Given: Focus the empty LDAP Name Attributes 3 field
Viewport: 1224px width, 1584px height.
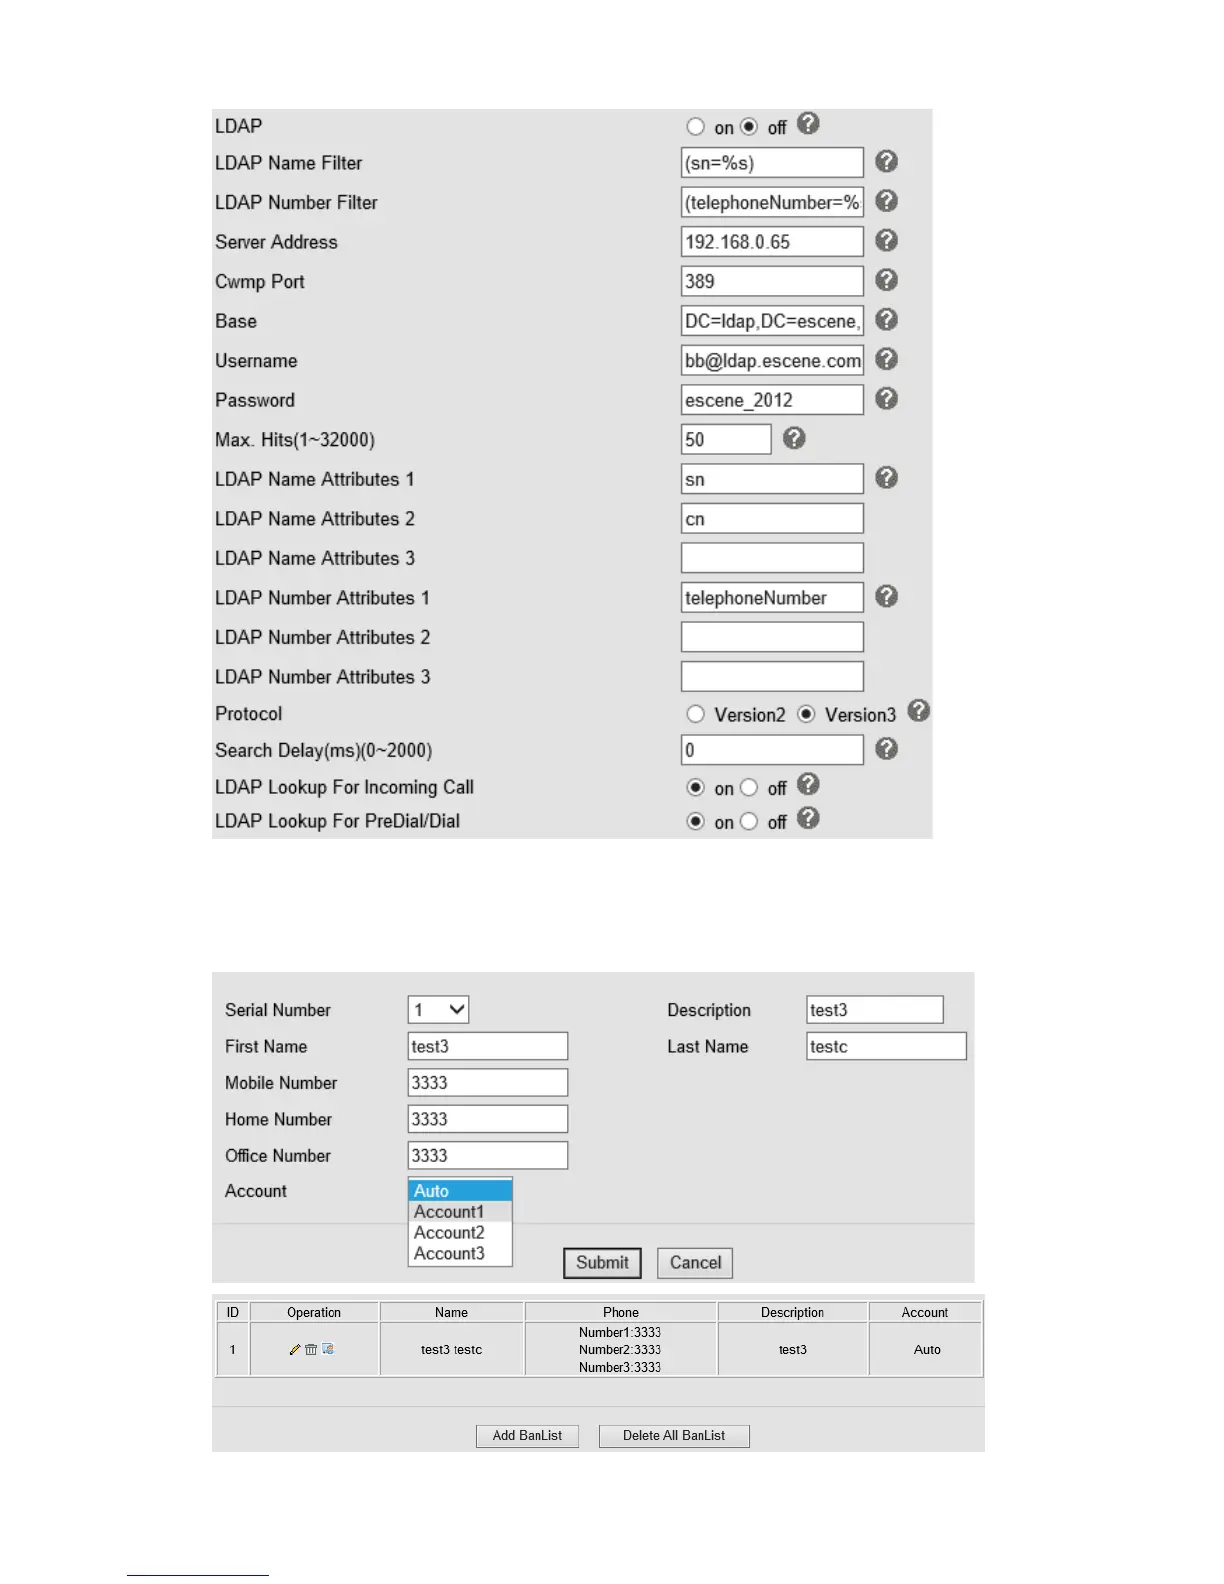Looking at the screenshot, I should click(772, 557).
